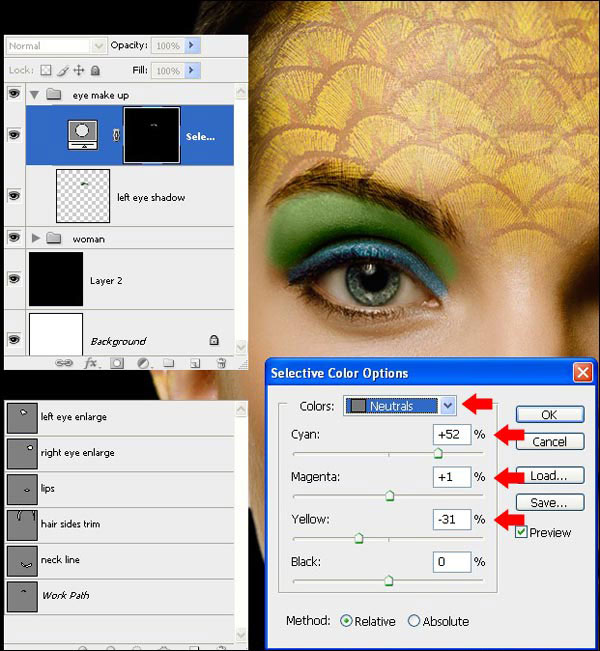600x651 pixels.
Task: Enable the lock position icon
Action: click(x=78, y=71)
